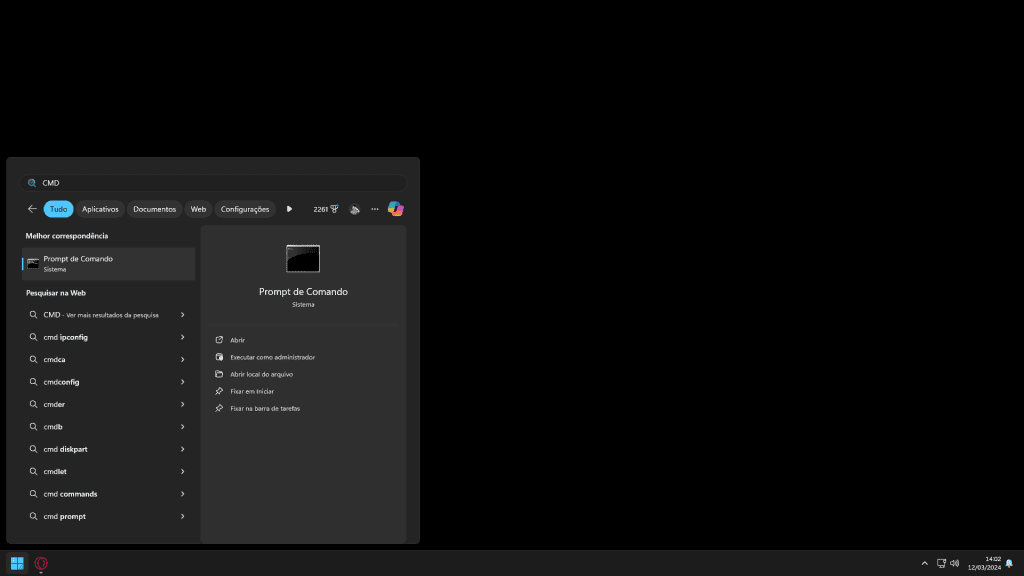
Task: Select cmdlet web suggestion
Action: pos(108,472)
